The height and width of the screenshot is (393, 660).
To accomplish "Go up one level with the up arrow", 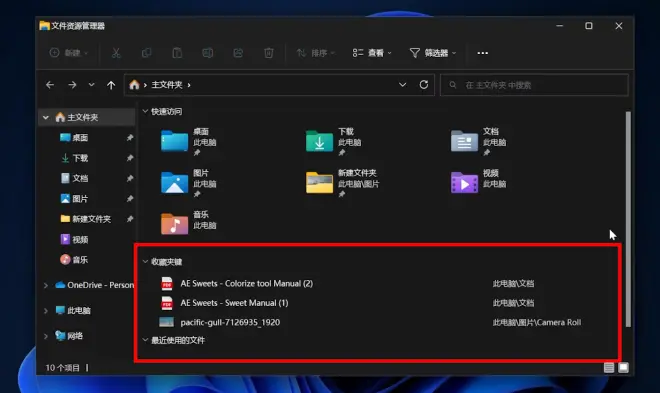I will coord(111,85).
